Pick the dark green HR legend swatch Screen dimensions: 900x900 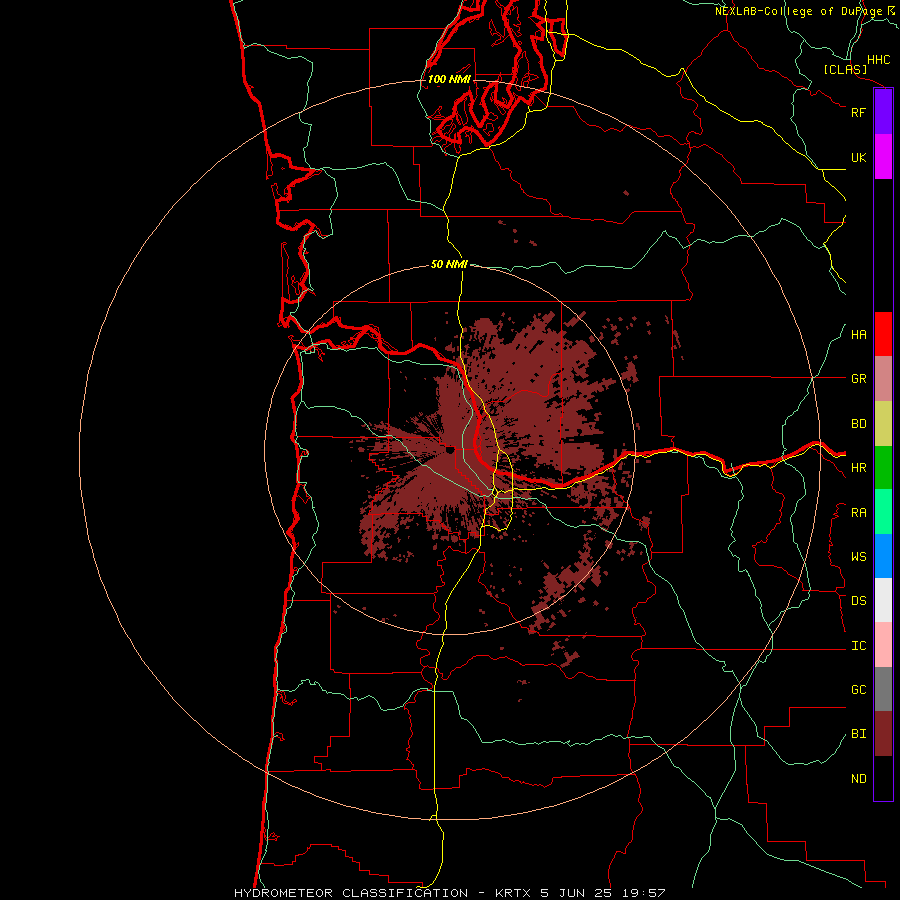883,468
